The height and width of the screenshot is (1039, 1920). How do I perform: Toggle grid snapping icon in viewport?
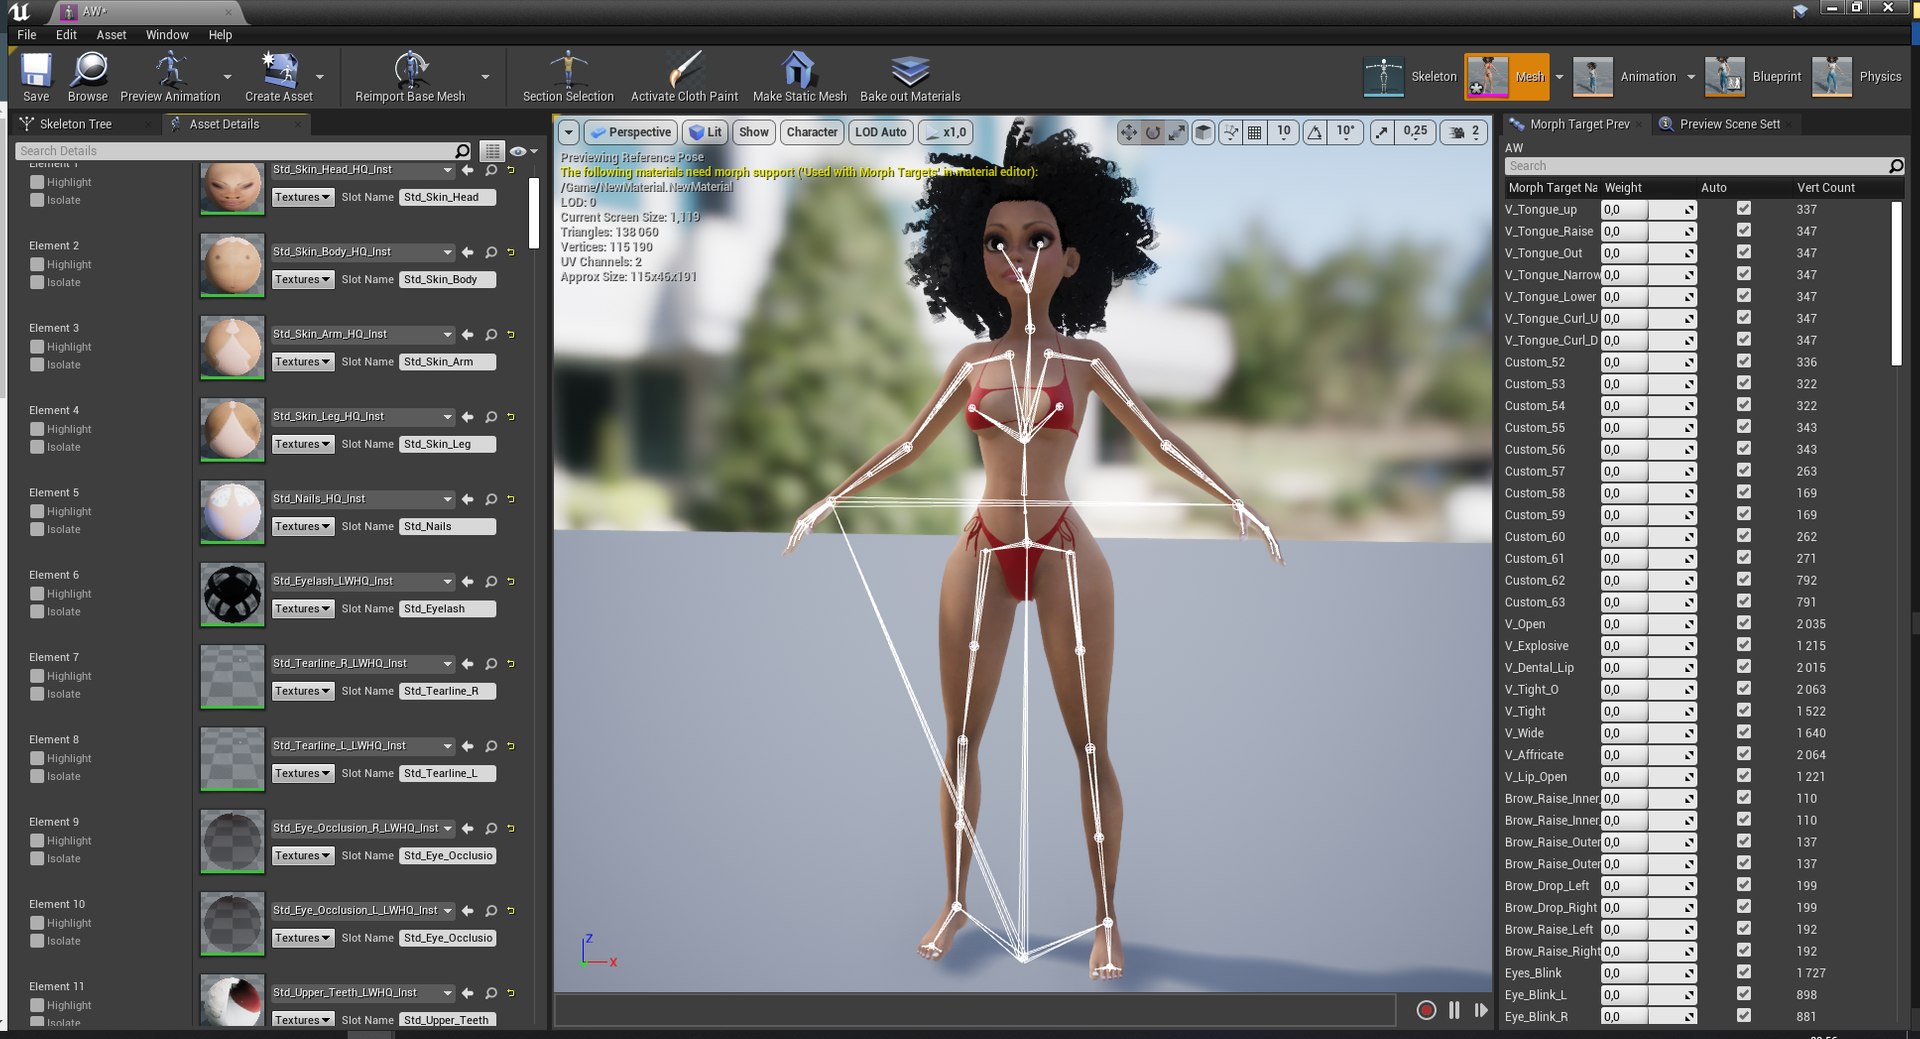(1254, 132)
